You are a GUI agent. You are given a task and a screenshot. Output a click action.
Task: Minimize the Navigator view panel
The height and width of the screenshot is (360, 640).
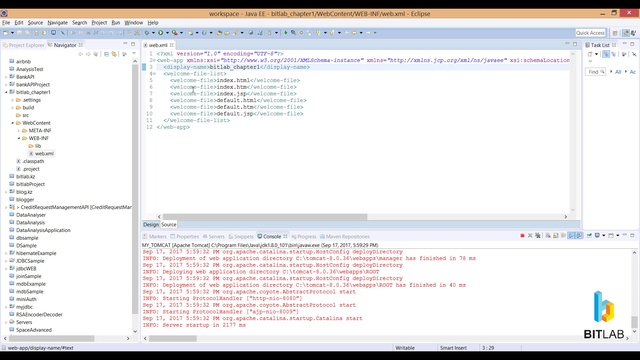tap(125, 44)
